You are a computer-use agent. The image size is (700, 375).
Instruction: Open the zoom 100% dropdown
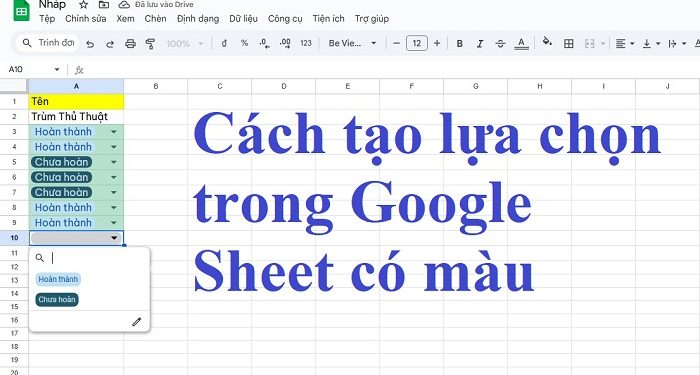pos(185,44)
